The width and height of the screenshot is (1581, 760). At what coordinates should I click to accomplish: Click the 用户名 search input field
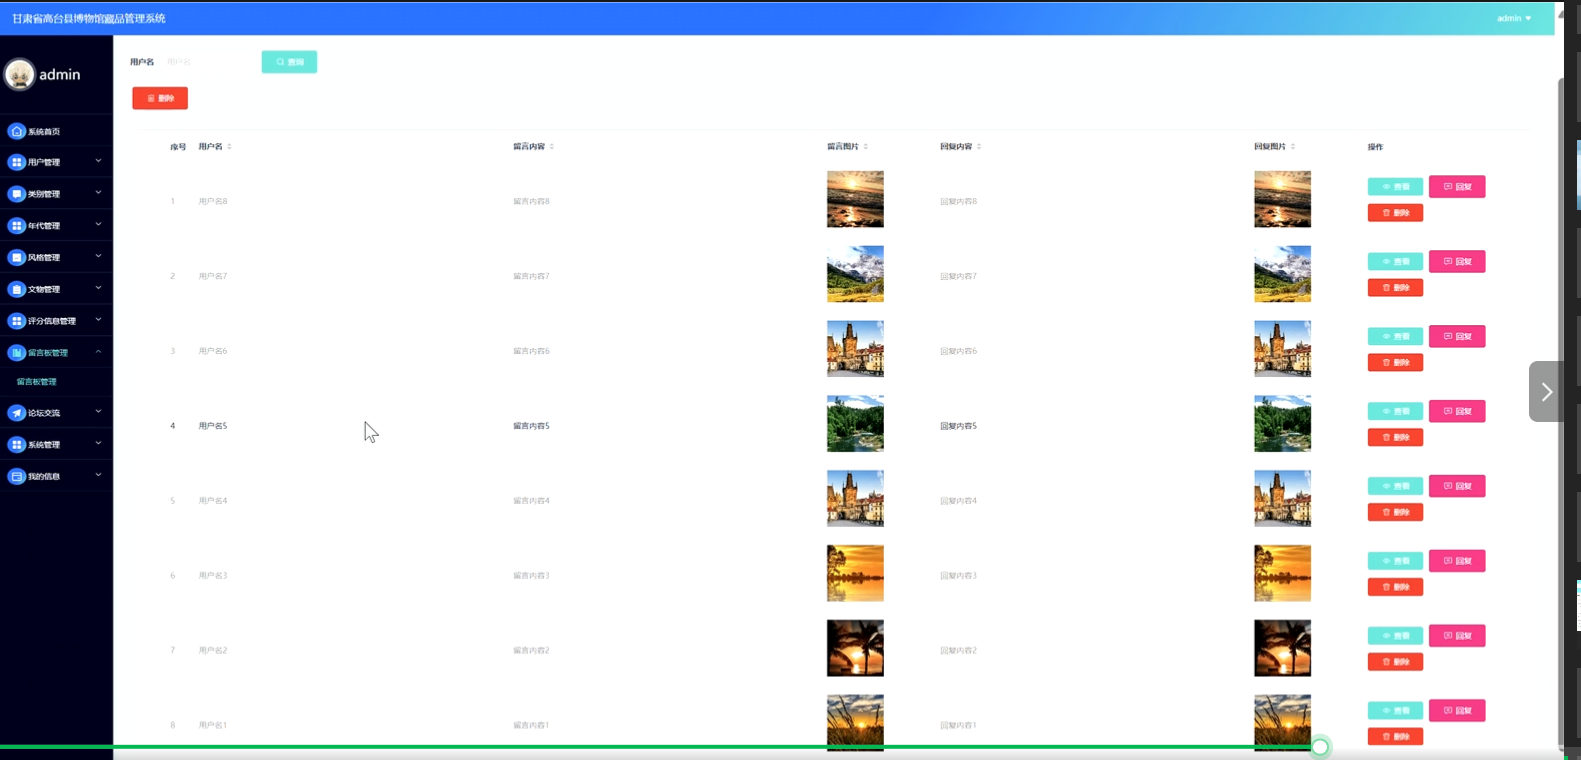tap(208, 62)
